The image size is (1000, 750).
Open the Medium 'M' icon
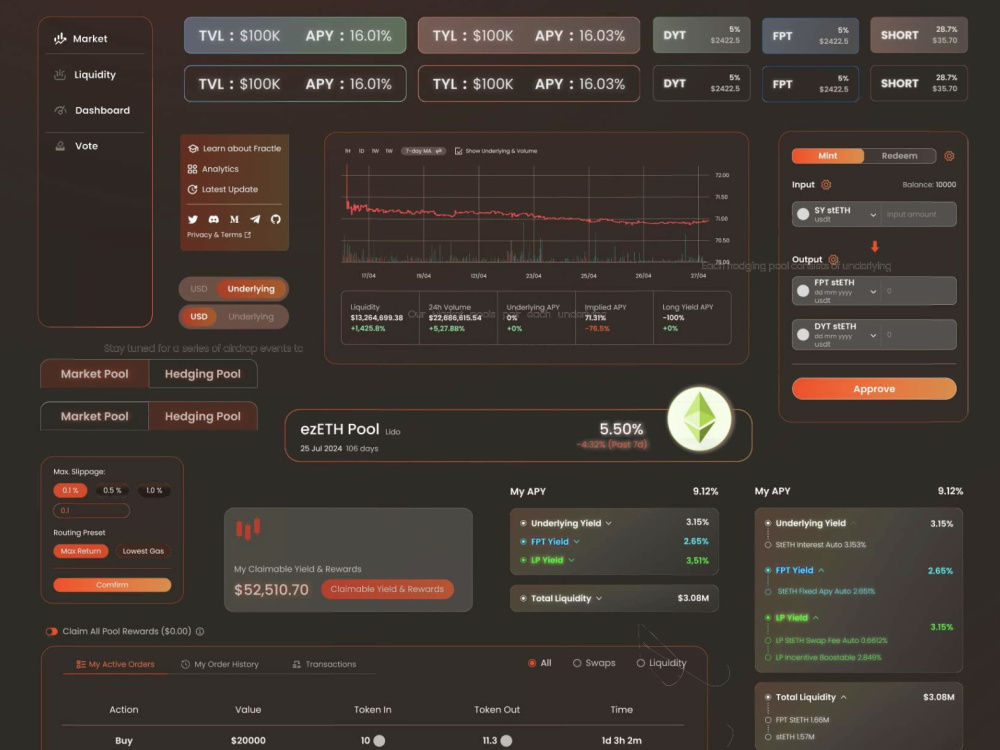pyautogui.click(x=234, y=219)
